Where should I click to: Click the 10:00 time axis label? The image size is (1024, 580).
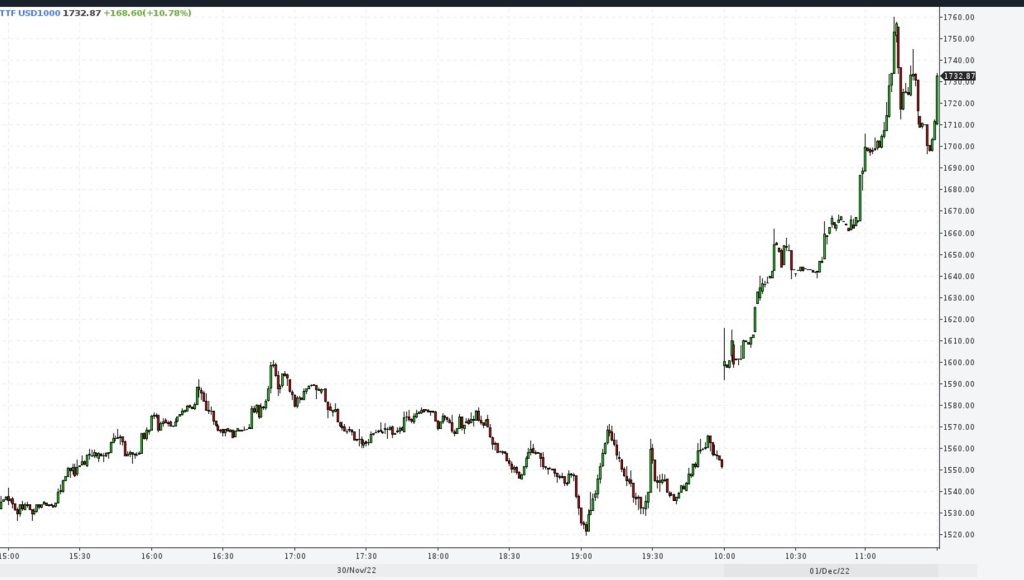[724, 557]
